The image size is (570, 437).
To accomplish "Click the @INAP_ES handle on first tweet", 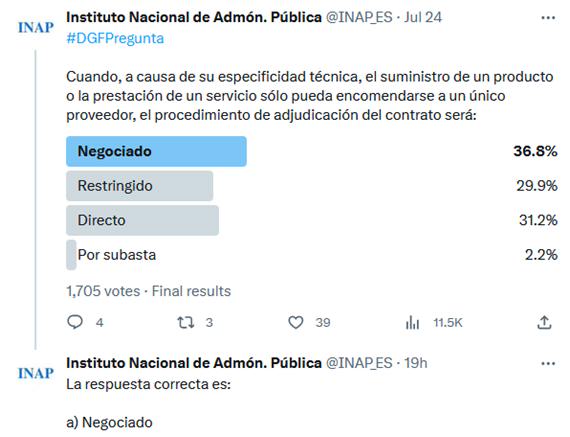I will pos(359,17).
